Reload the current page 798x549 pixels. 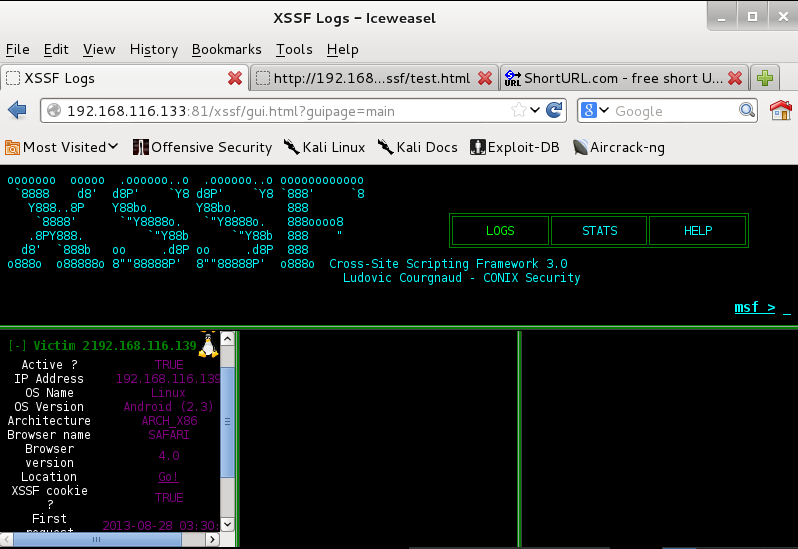pos(554,110)
